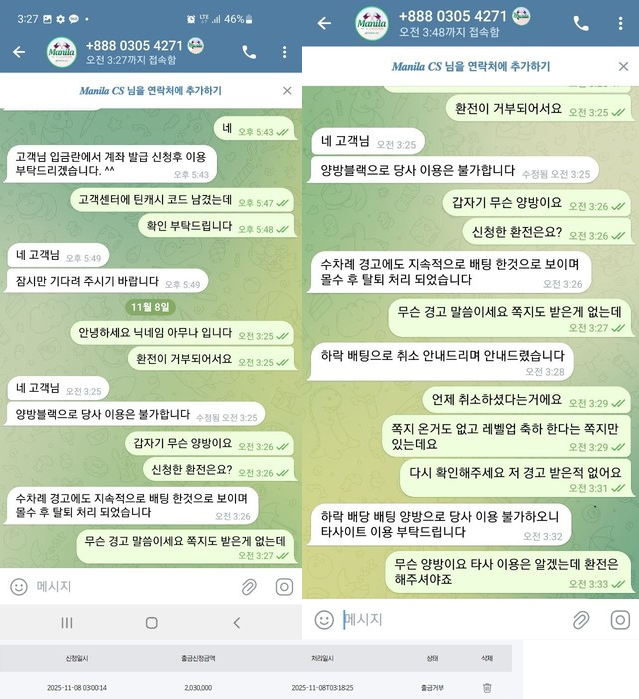Open emoji picker in right message bar

point(324,620)
